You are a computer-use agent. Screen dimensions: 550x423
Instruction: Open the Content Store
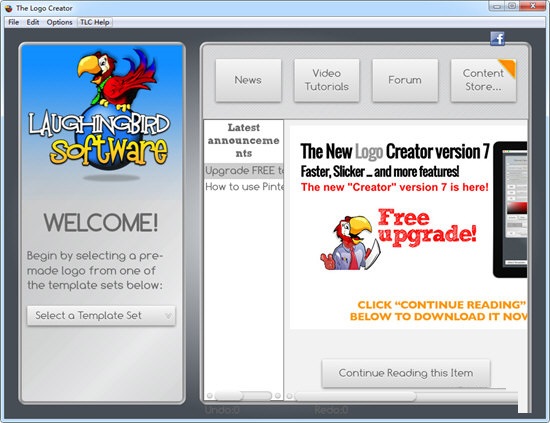[x=483, y=80]
